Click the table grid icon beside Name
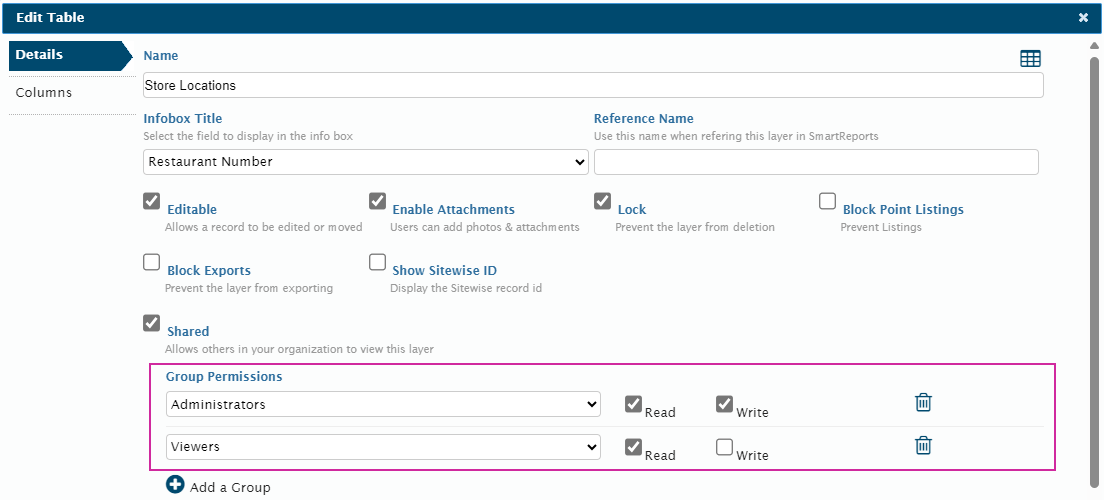Viewport: 1104px width, 500px height. [x=1030, y=59]
